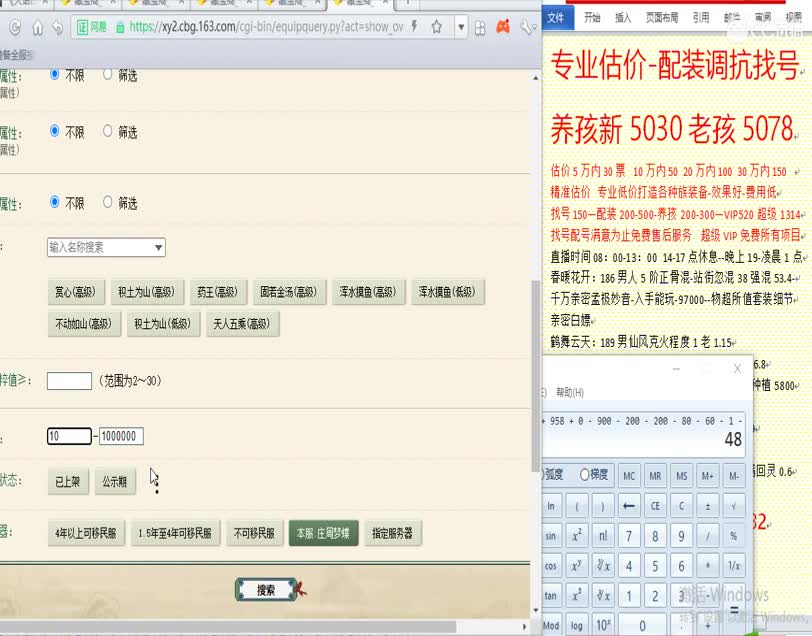Open the browser wrench tools icon

(526, 27)
